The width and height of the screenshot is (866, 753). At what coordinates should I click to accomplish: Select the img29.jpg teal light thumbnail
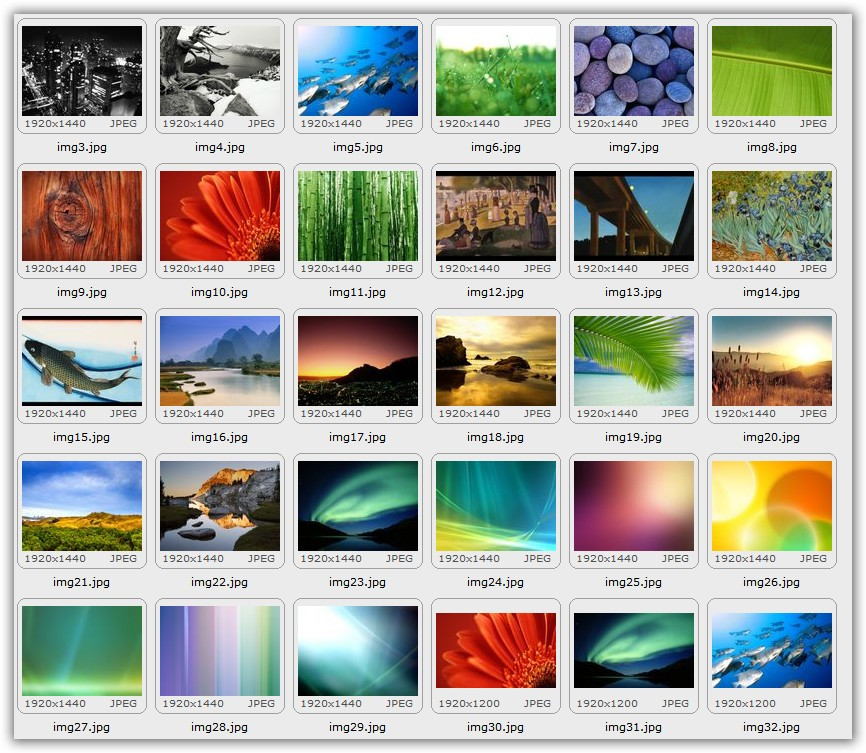pos(358,651)
